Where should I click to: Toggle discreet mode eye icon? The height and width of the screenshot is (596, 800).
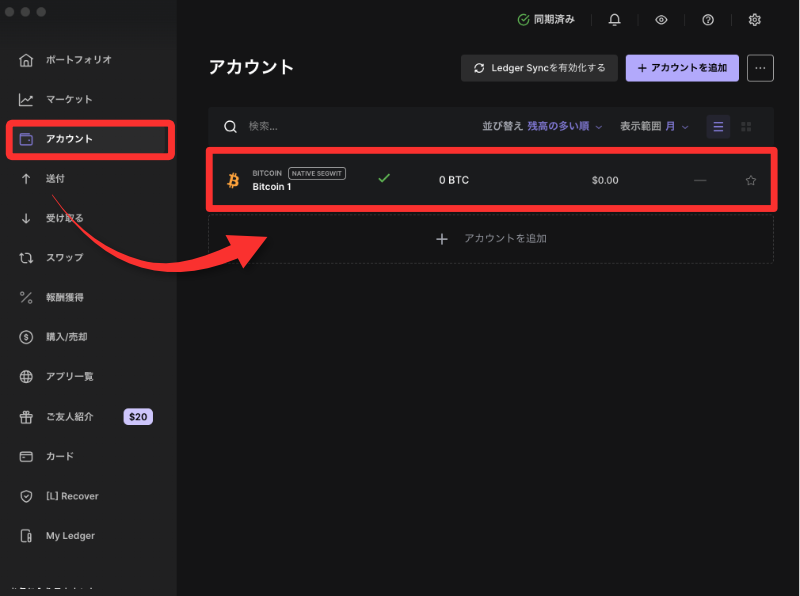661,20
